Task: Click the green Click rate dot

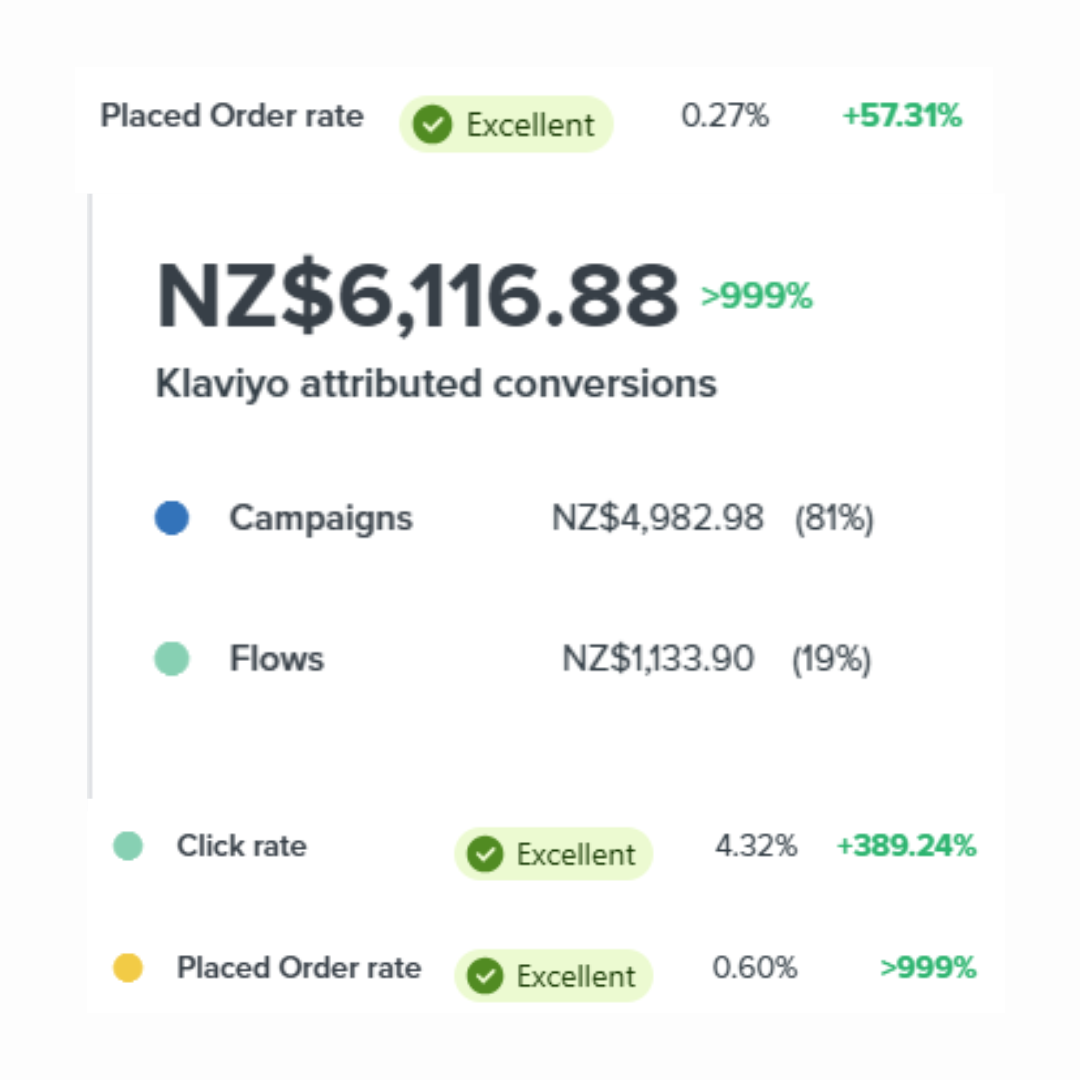Action: click(x=128, y=846)
